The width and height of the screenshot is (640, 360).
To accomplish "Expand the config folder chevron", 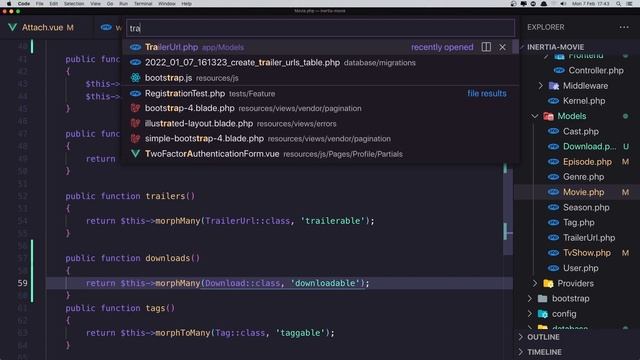I will click(529, 314).
